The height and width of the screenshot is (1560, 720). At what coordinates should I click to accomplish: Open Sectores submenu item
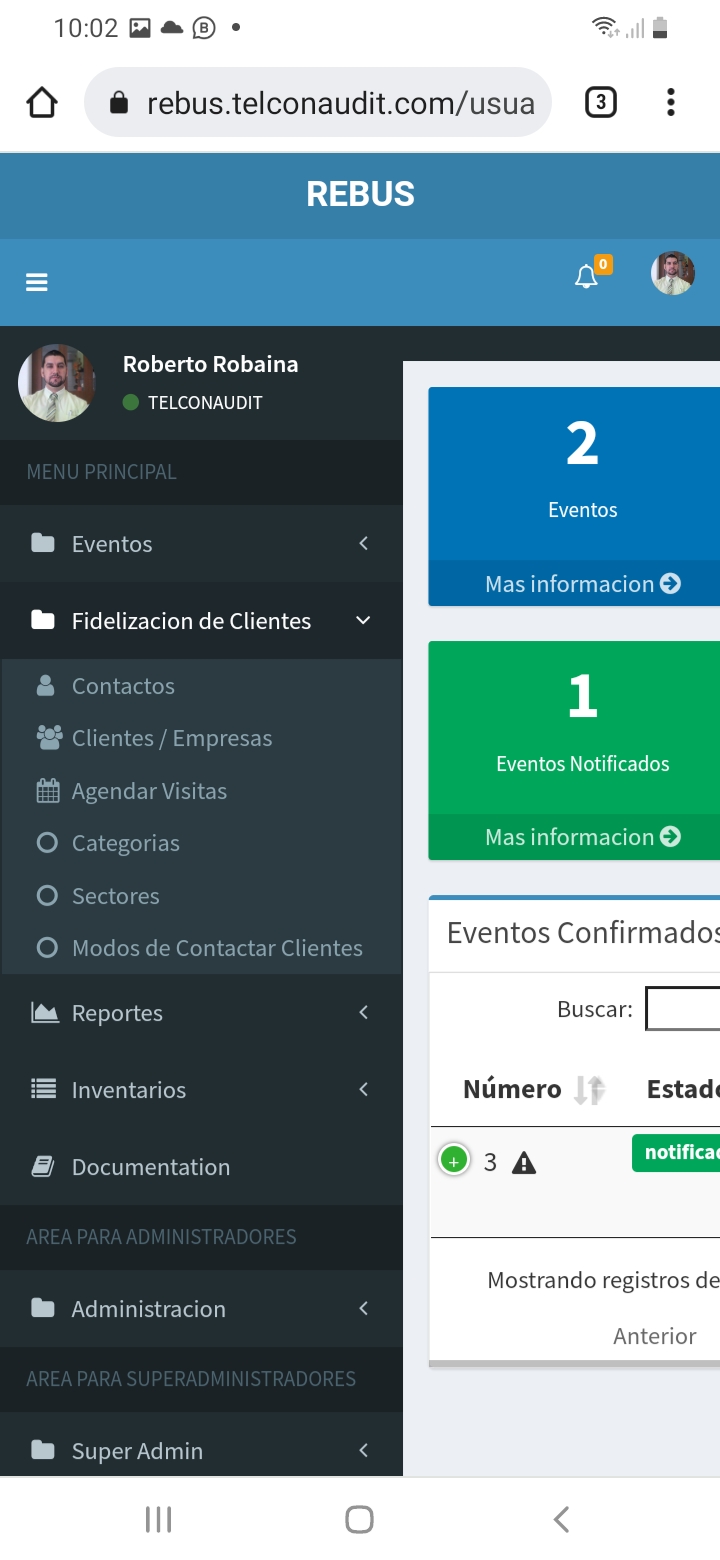pyautogui.click(x=202, y=896)
